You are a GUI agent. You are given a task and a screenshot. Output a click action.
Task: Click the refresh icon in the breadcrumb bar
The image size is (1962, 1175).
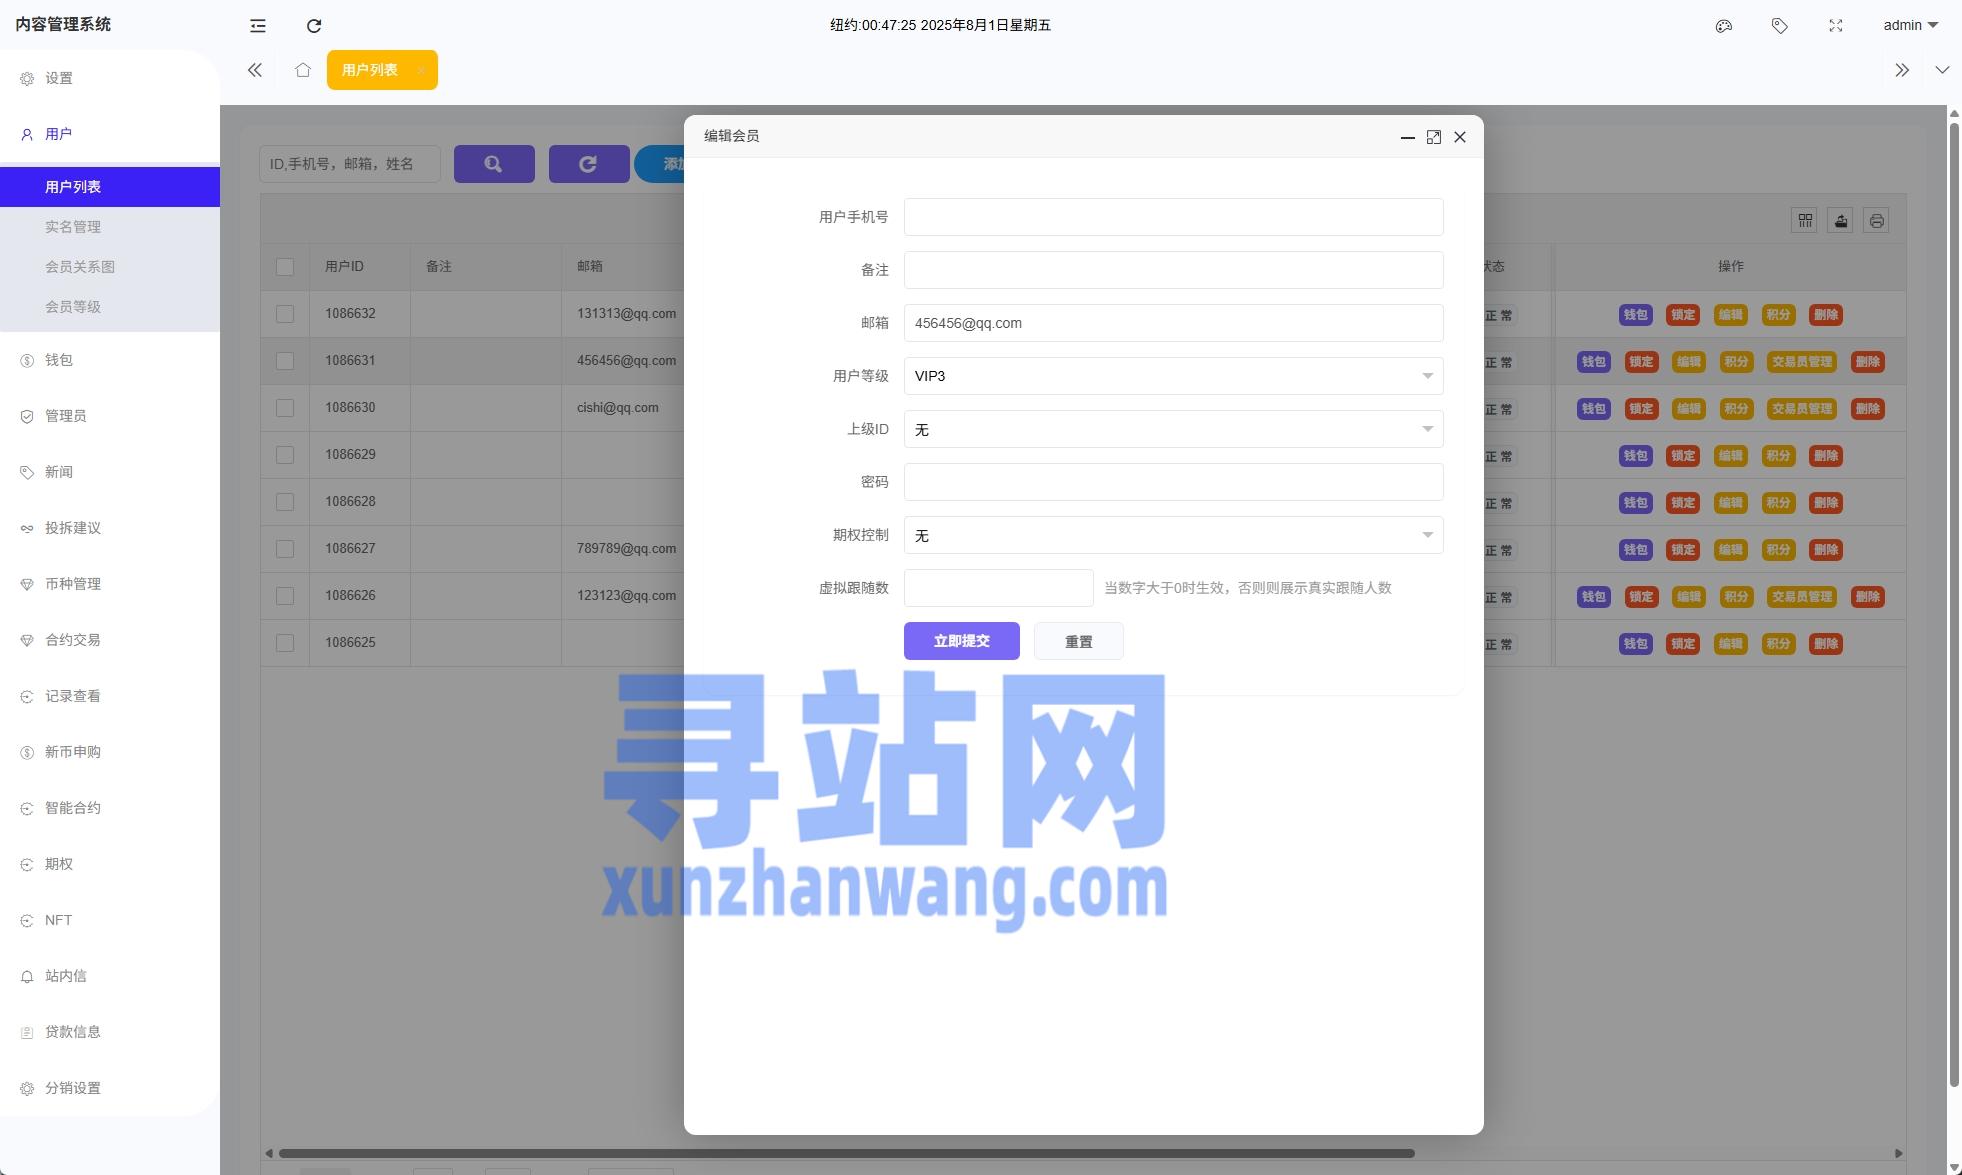click(314, 25)
